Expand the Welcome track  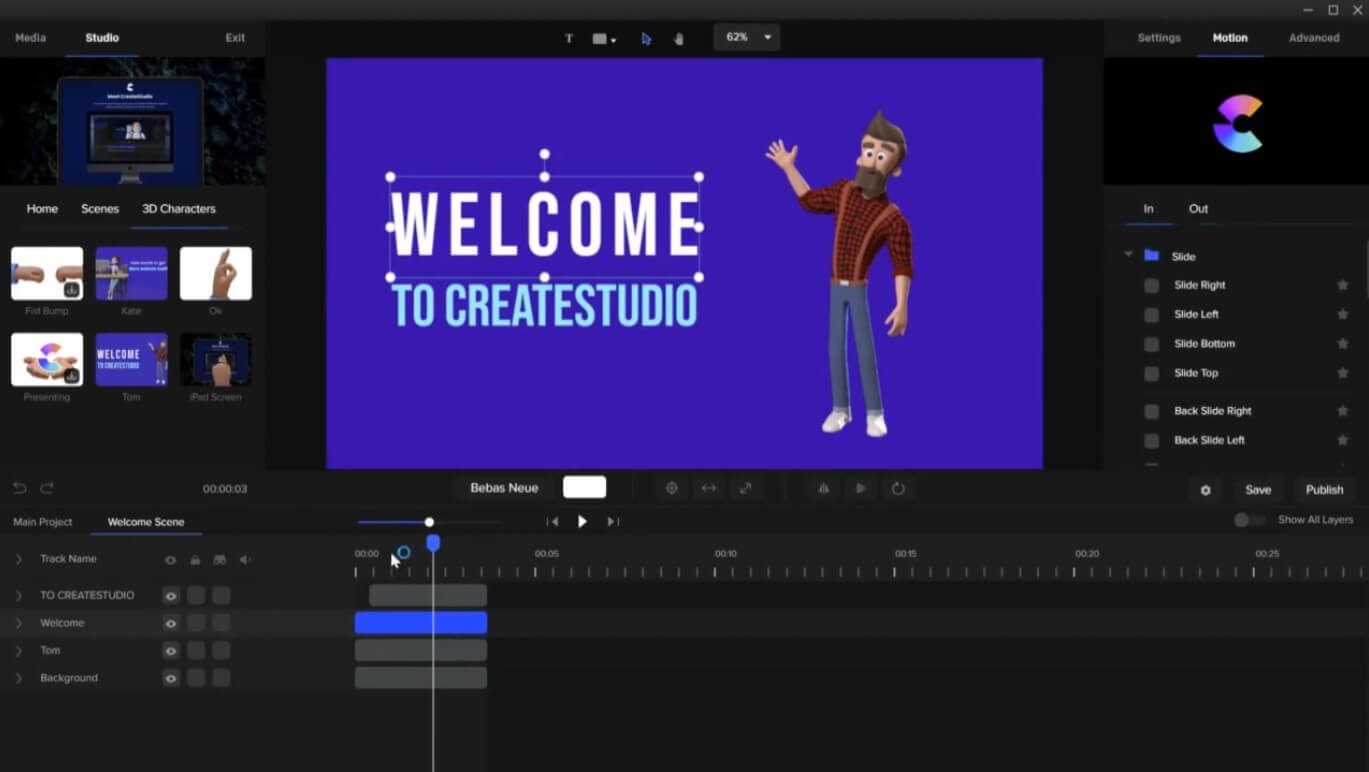18,623
